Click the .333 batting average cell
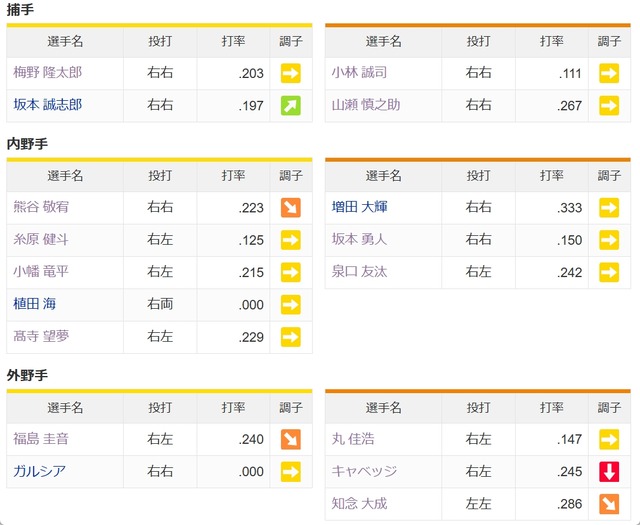The image size is (640, 525). pos(552,208)
